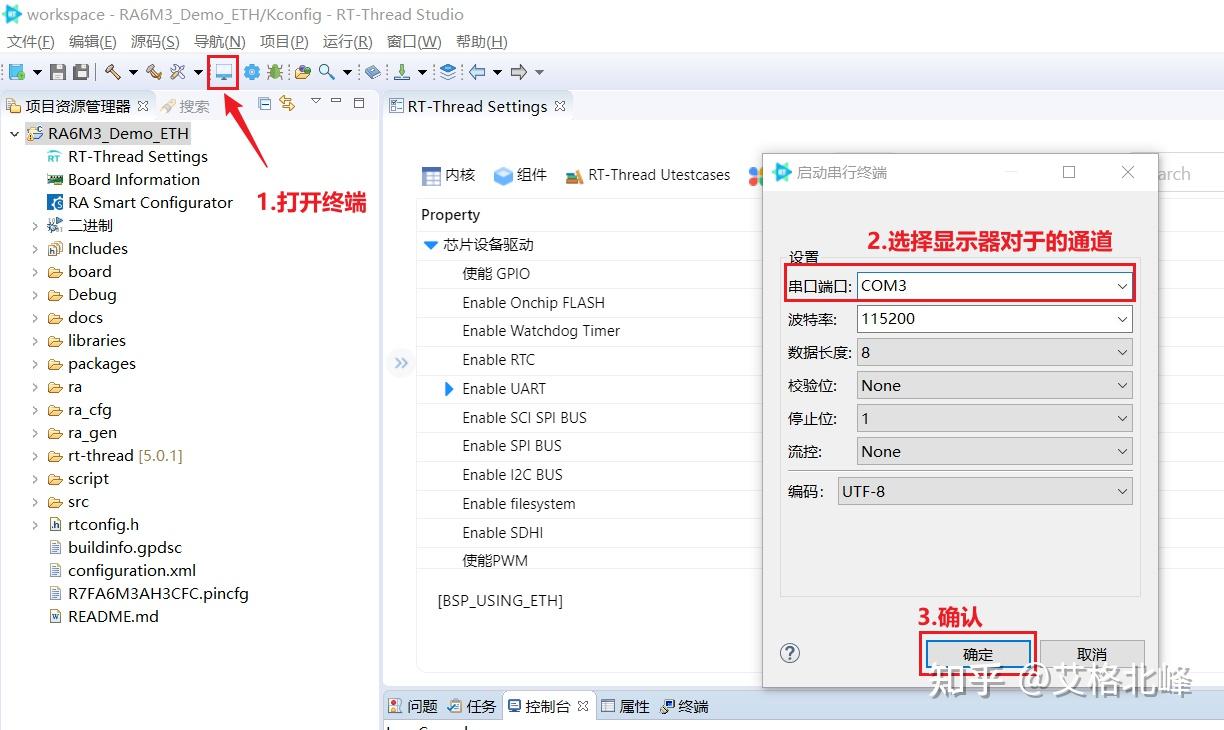Select README.md in project tree

(104, 617)
